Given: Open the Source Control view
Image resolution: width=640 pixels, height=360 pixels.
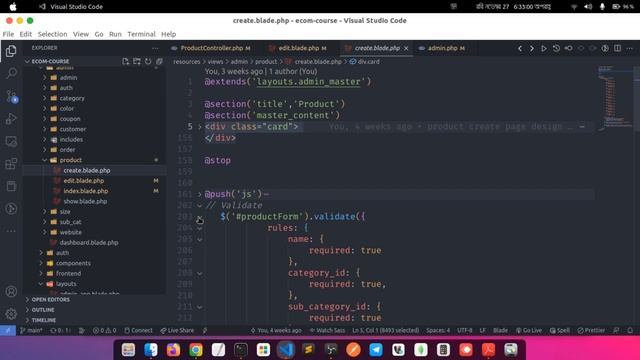Looking at the screenshot, I should click(11, 96).
